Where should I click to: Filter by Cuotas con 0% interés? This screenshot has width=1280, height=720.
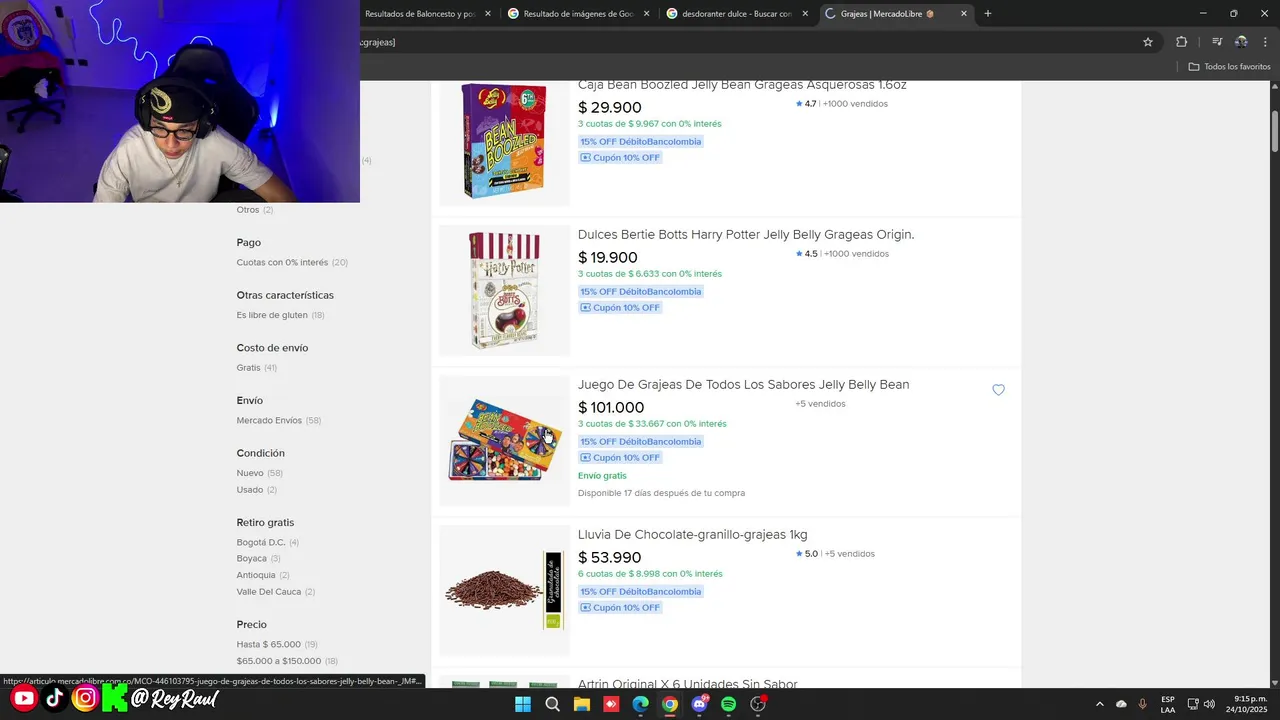282,262
